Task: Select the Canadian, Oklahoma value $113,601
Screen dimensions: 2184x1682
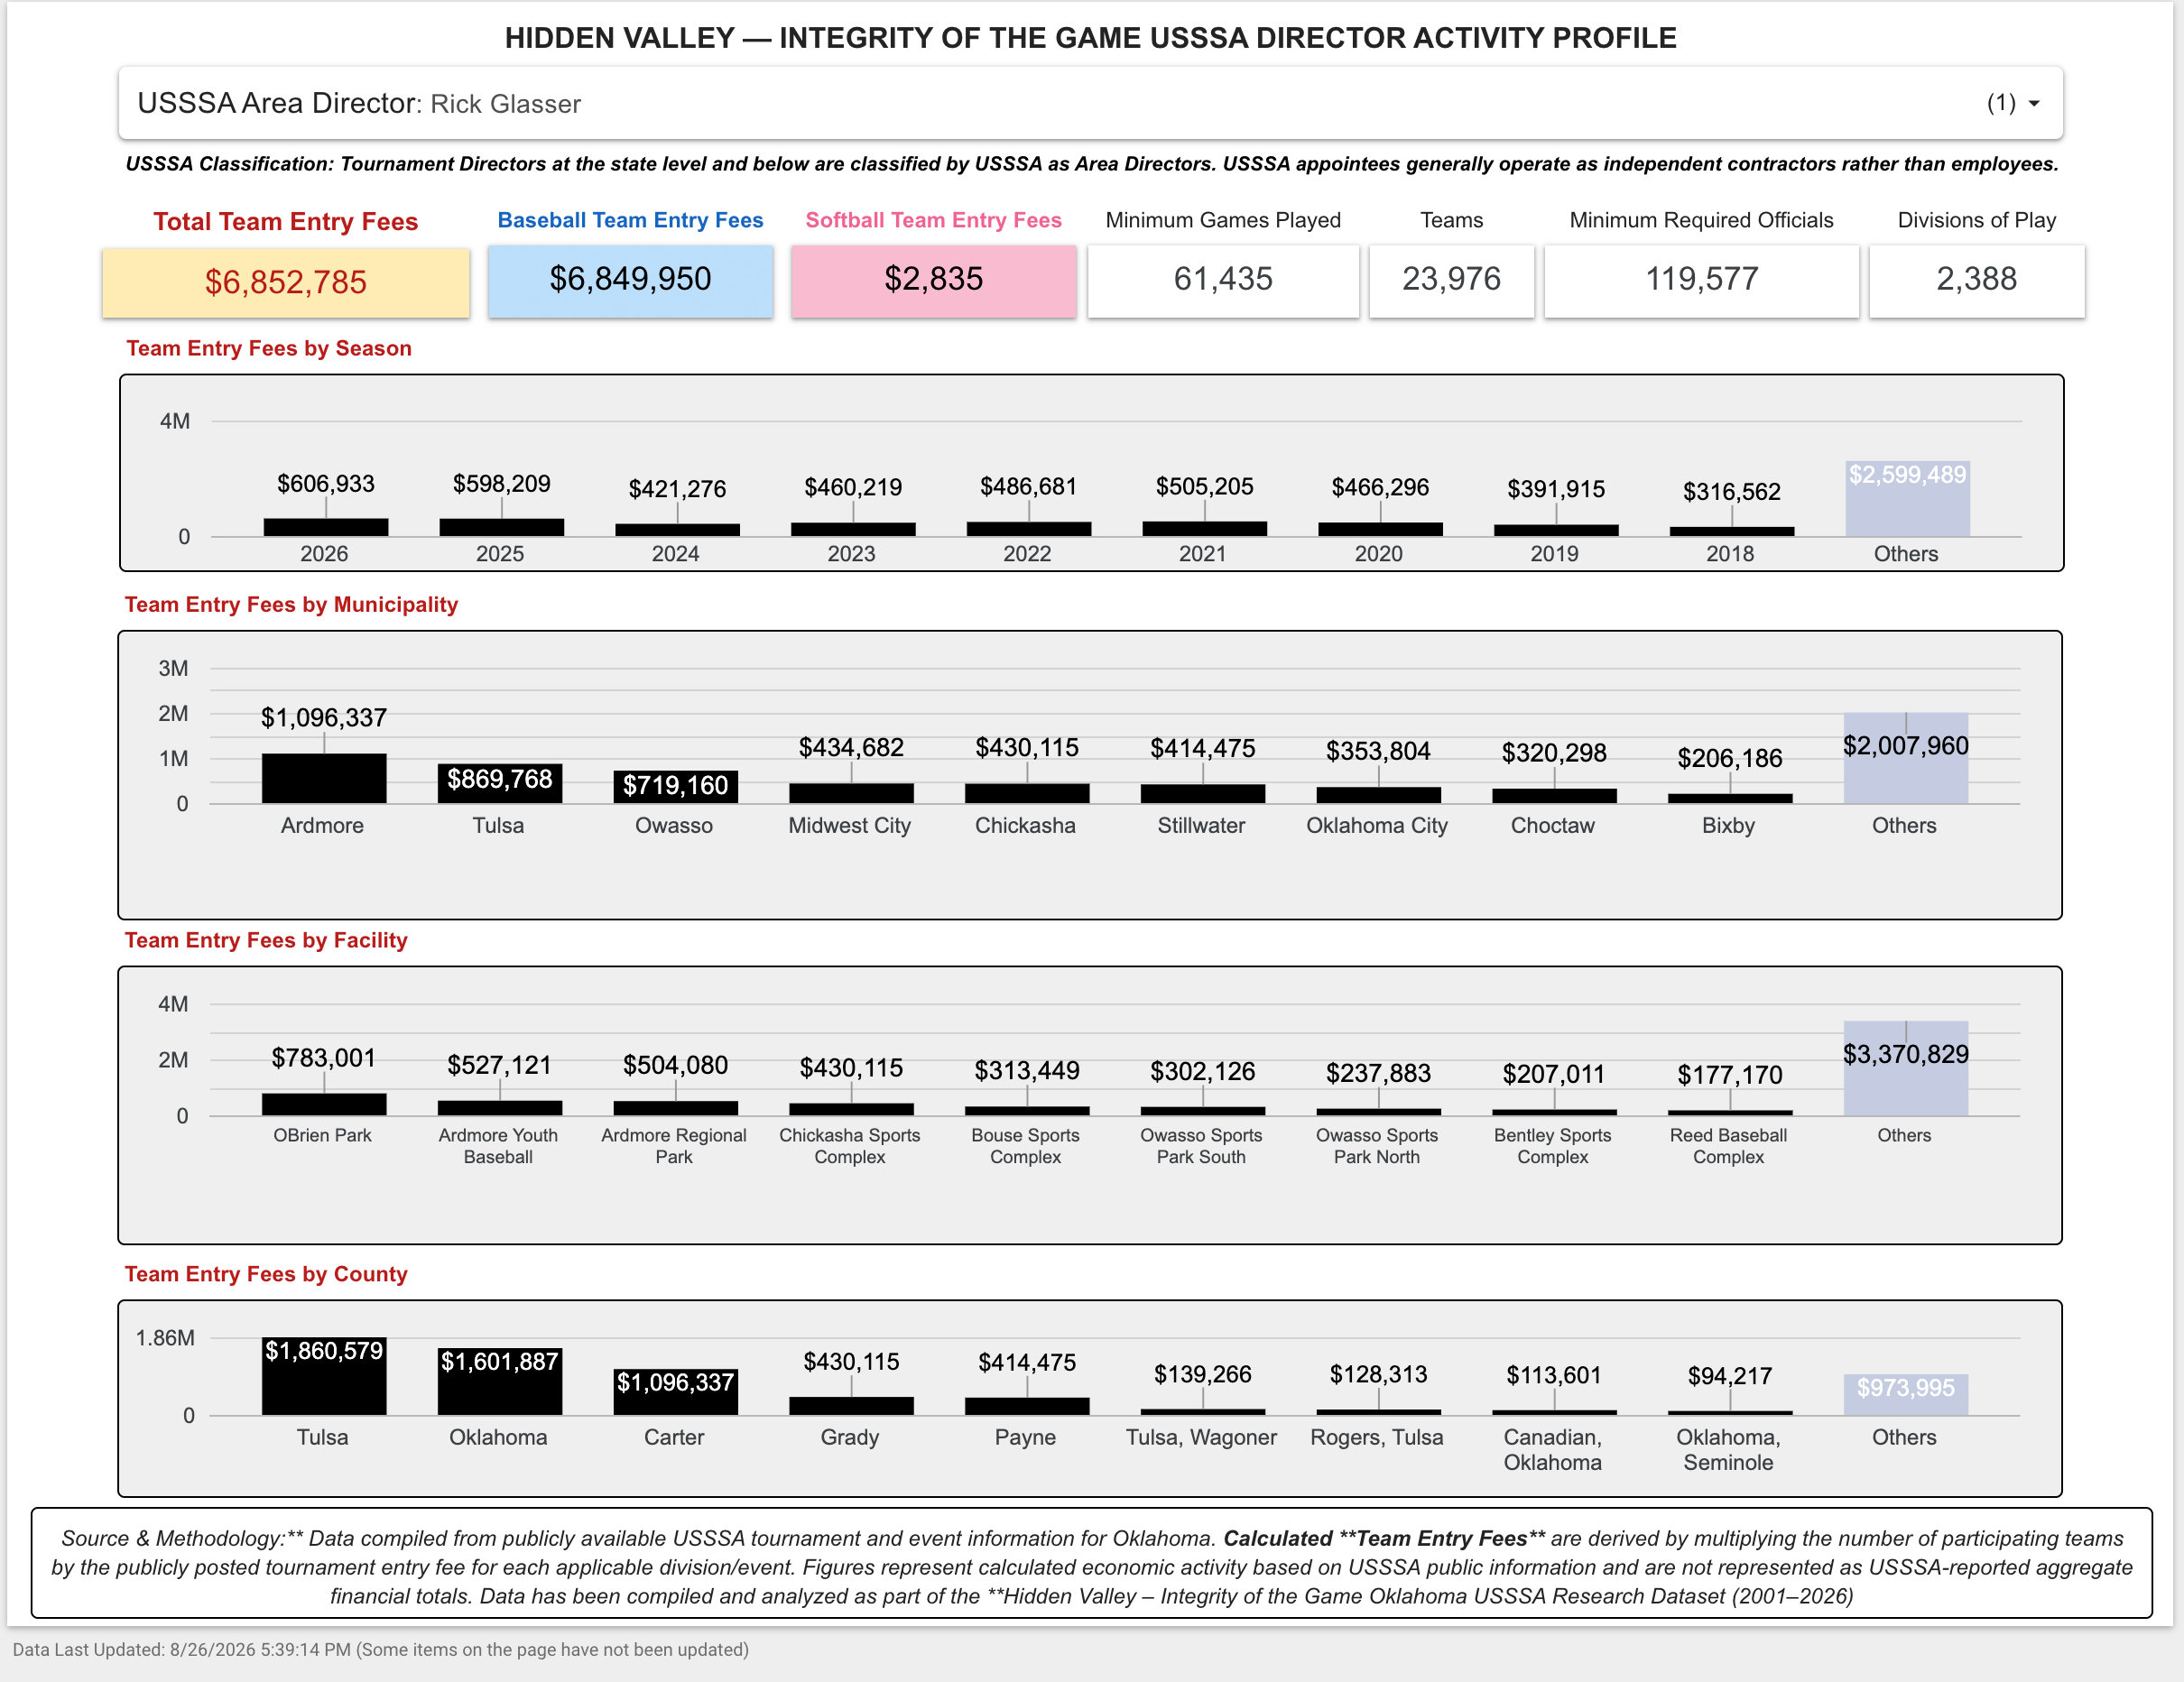Action: pos(1554,1376)
